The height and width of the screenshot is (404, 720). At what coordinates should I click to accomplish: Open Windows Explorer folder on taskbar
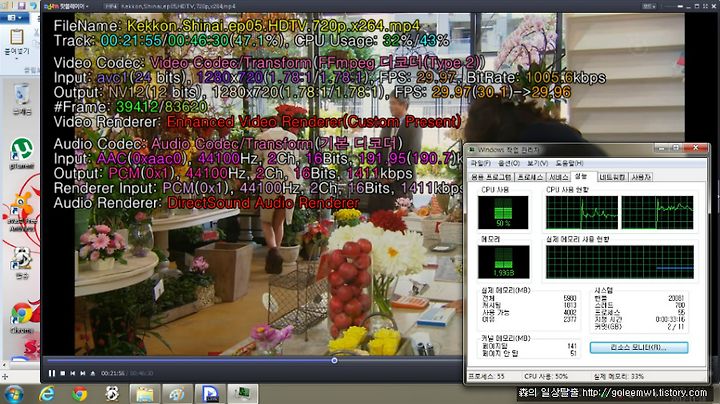tap(144, 394)
